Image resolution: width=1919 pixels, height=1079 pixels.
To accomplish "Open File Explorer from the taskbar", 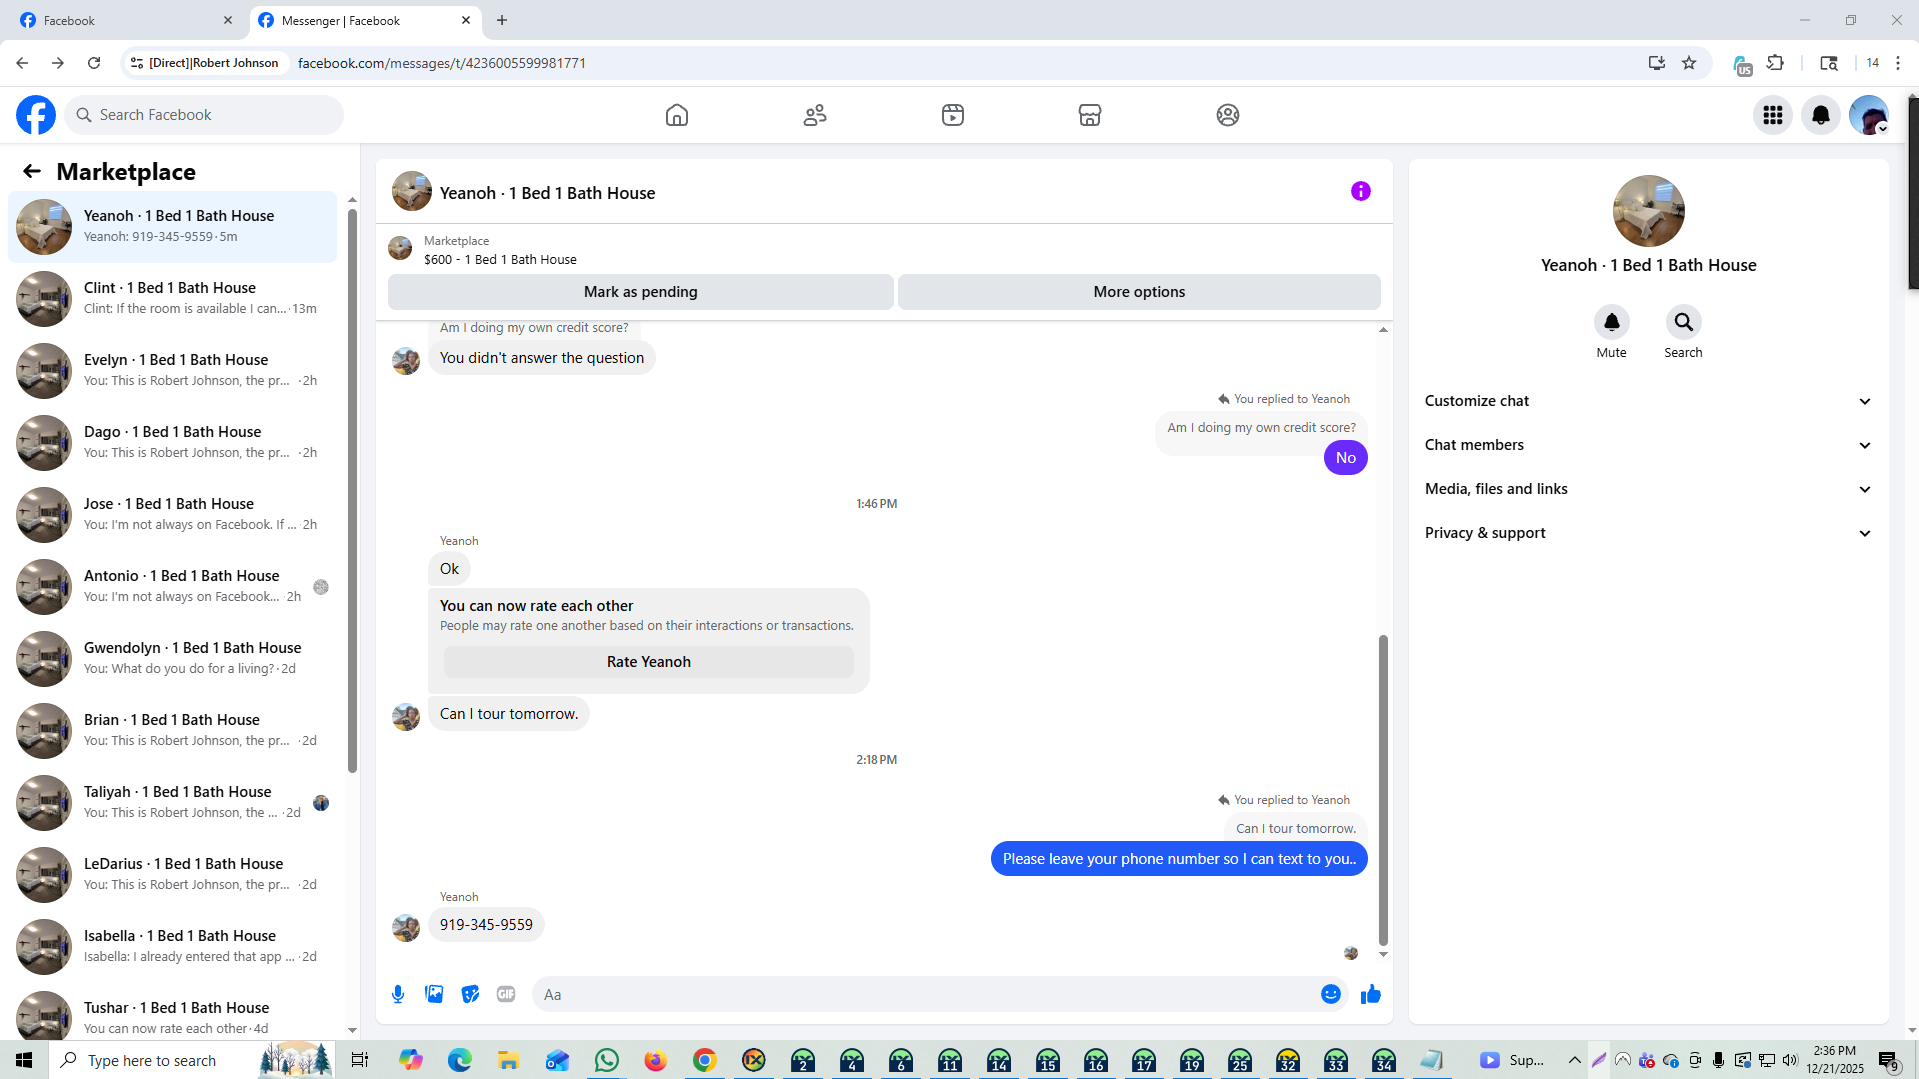I will (509, 1060).
